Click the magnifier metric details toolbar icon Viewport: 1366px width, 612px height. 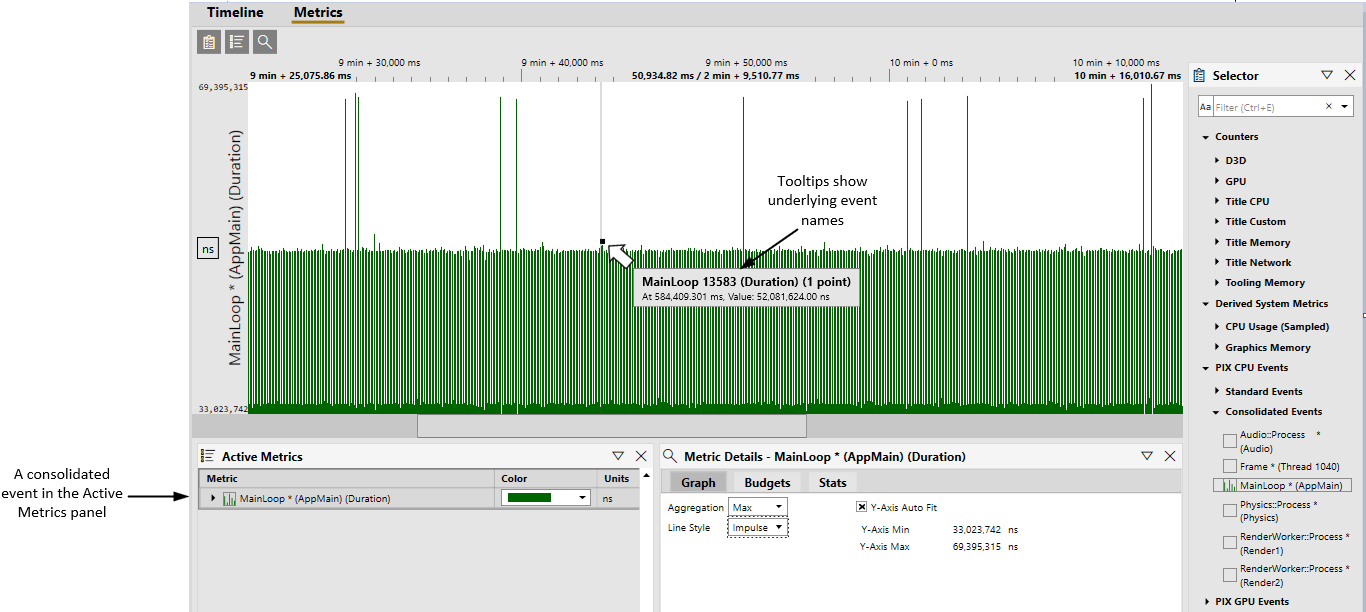(265, 42)
